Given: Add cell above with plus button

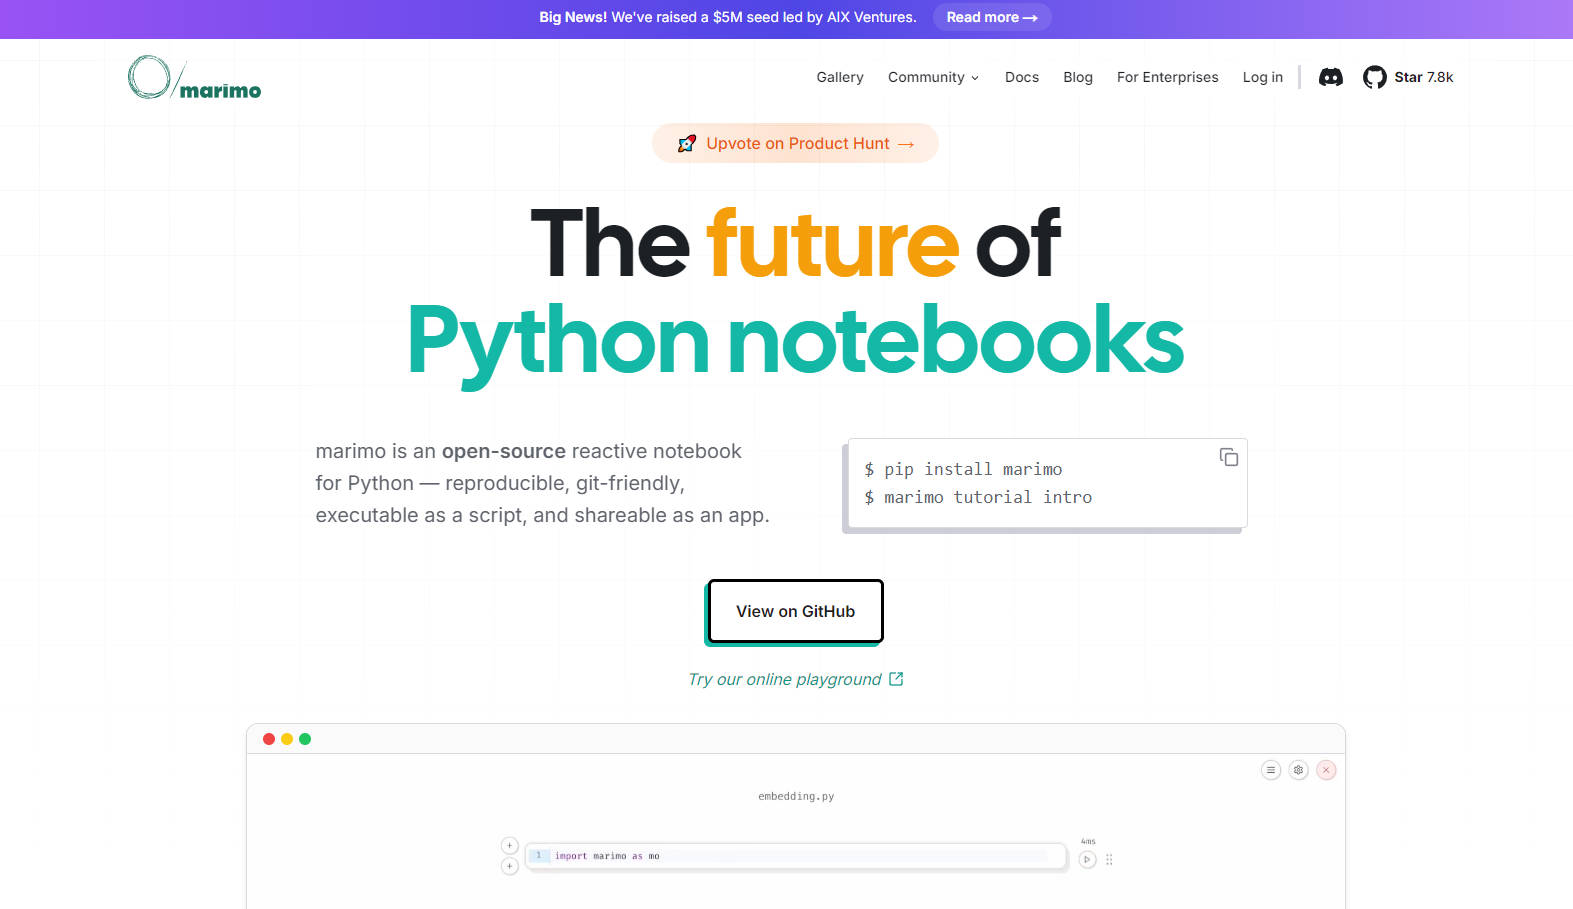Looking at the screenshot, I should [510, 845].
